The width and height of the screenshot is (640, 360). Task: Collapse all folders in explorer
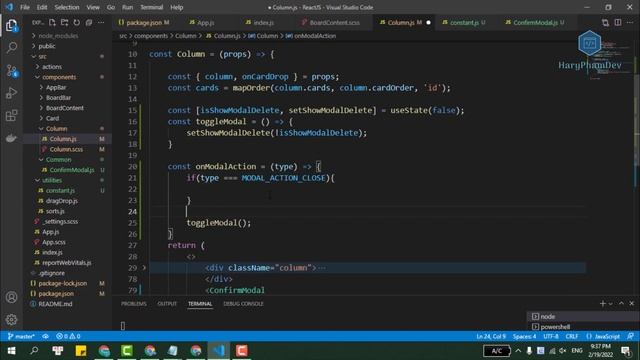pyautogui.click(x=89, y=22)
